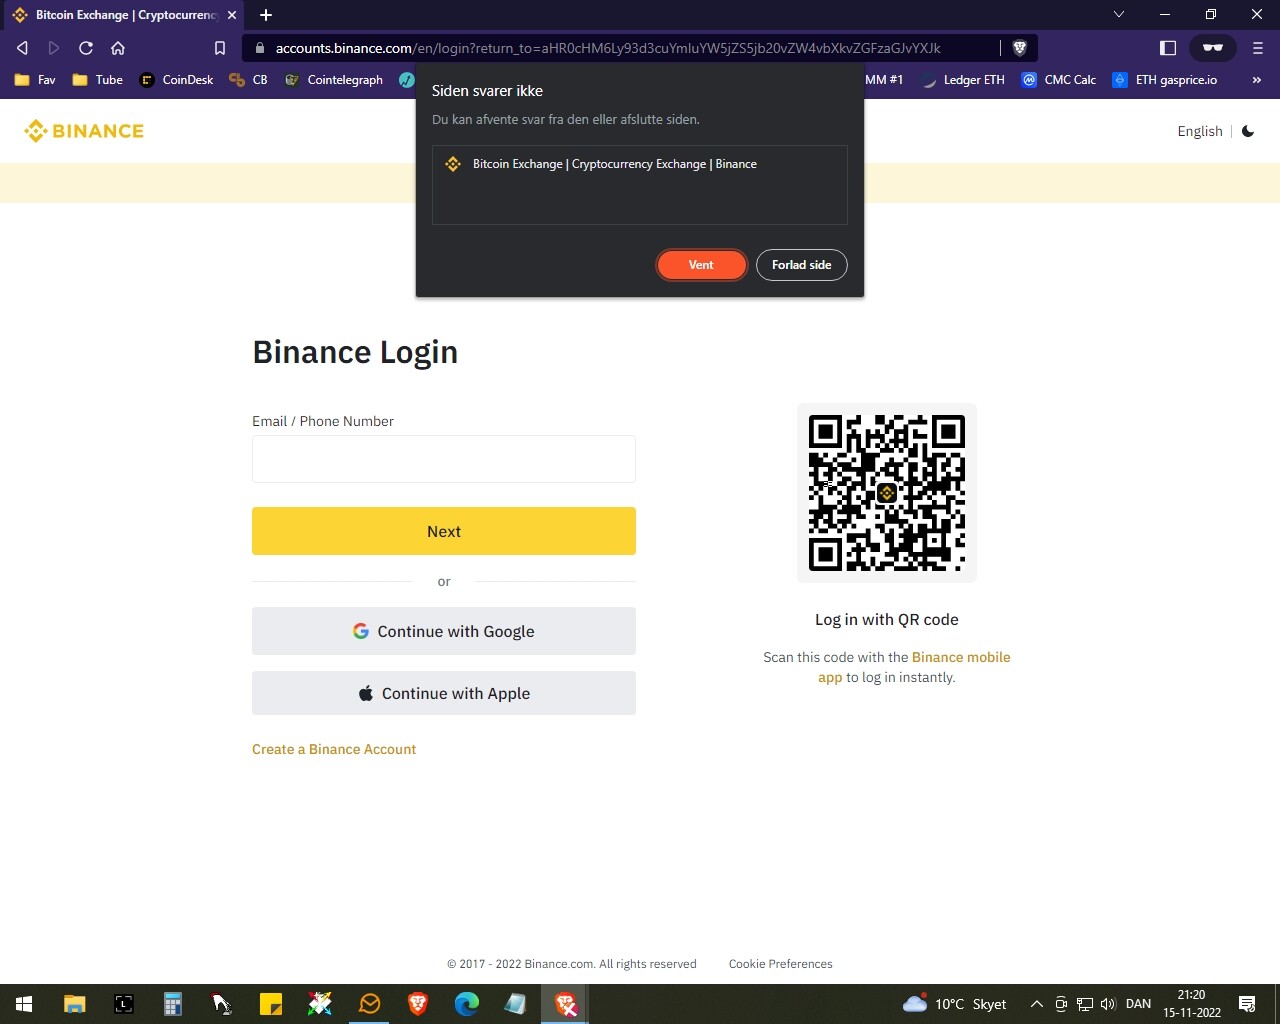The width and height of the screenshot is (1280, 1024).
Task: Click the Binance logo in header
Action: [x=84, y=131]
